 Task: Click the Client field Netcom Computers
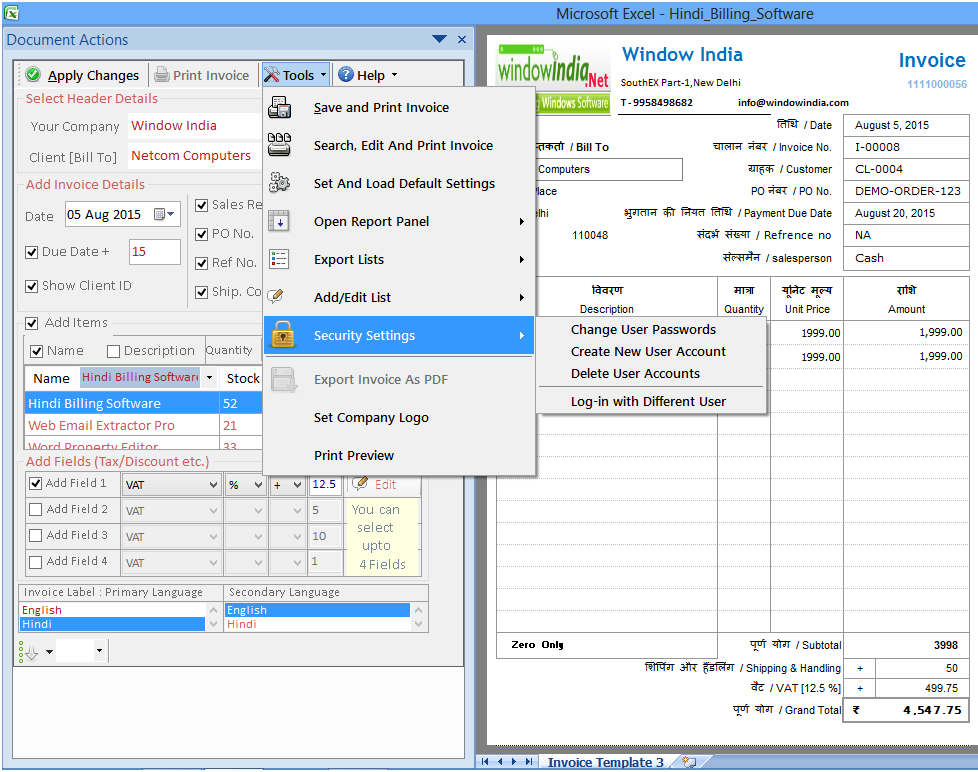(x=195, y=155)
